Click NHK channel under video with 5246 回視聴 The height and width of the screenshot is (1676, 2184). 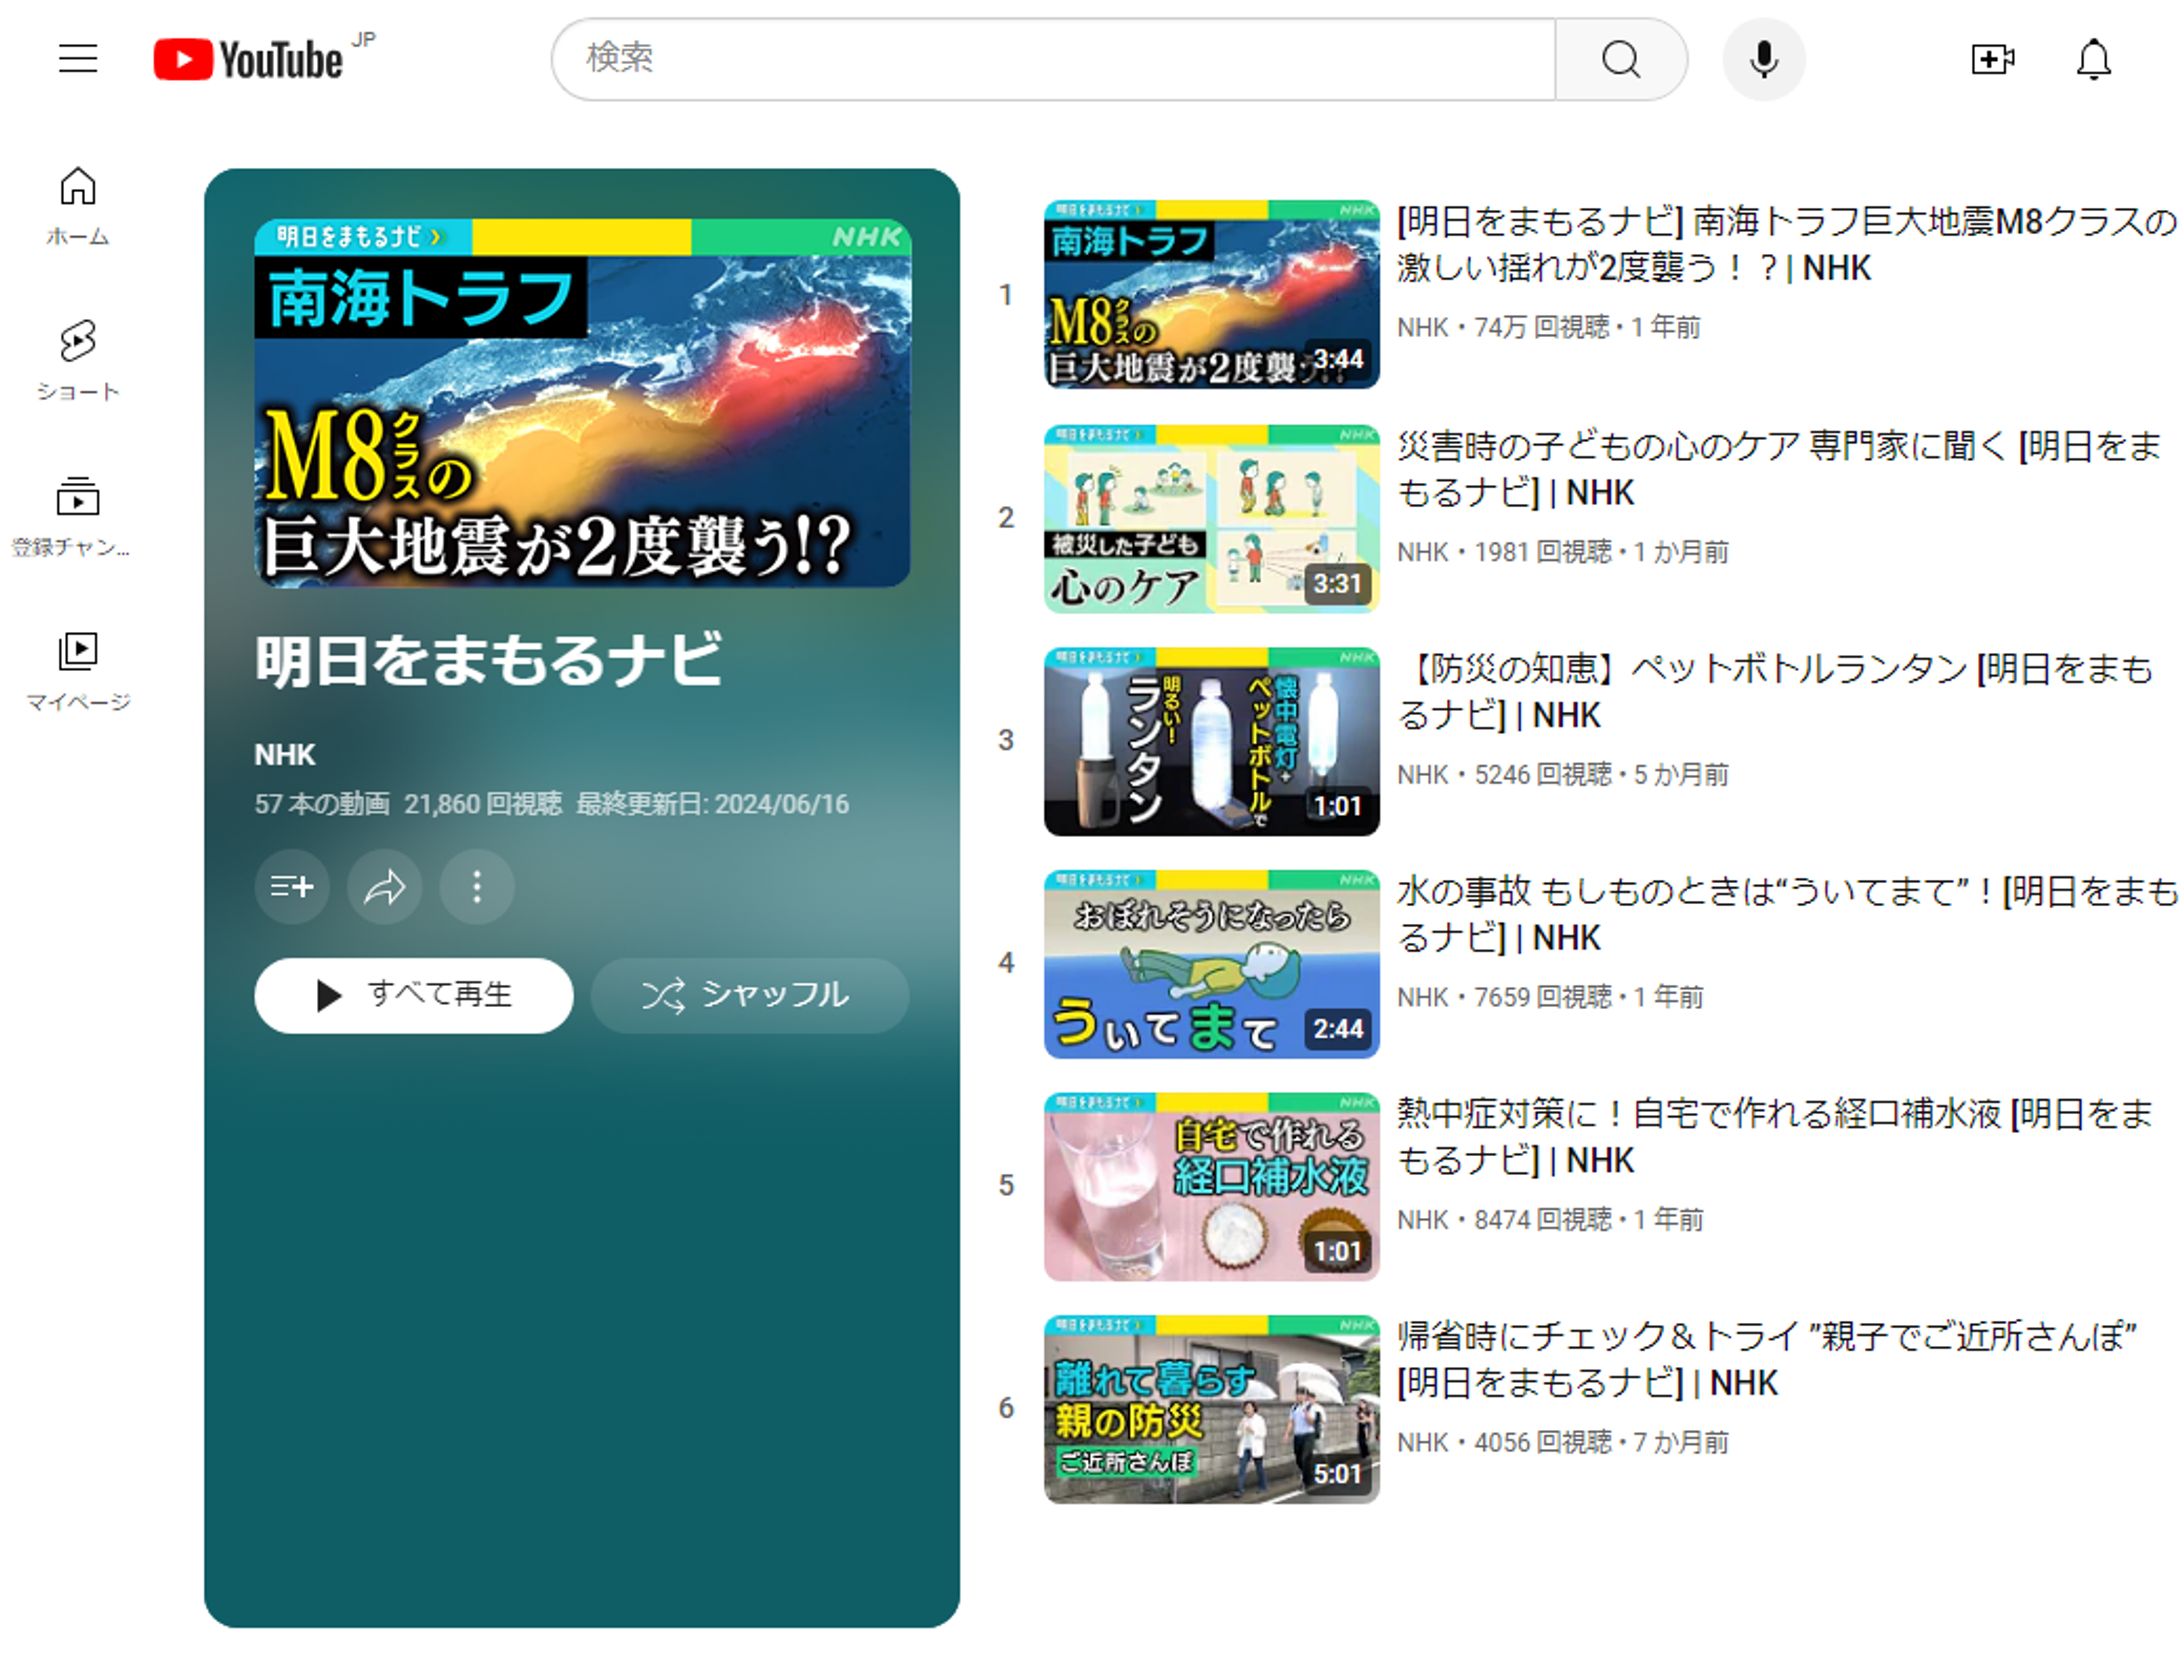(x=1422, y=774)
